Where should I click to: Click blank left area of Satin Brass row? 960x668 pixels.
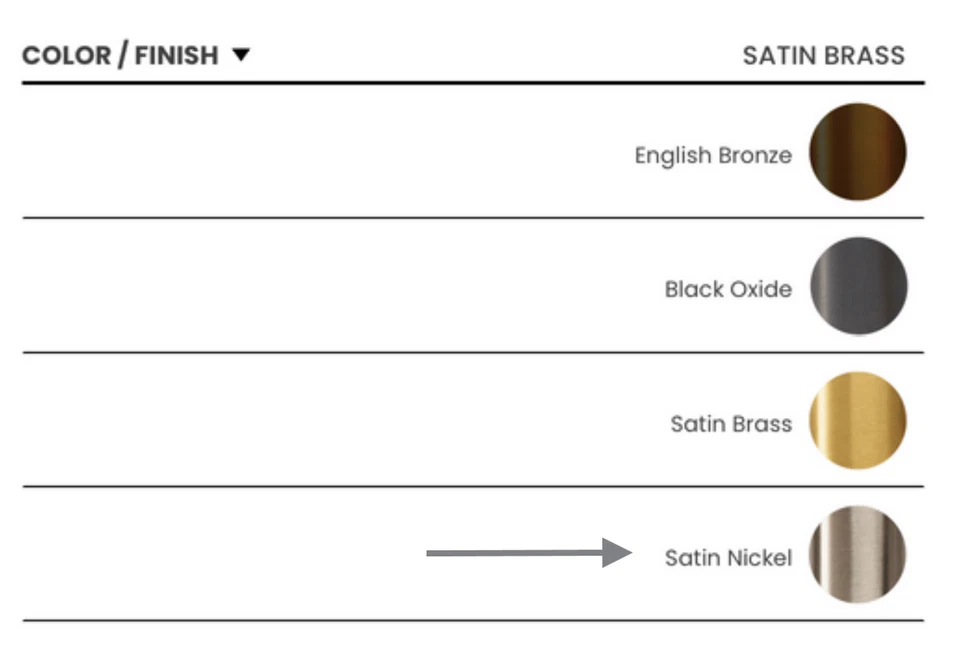[250, 420]
